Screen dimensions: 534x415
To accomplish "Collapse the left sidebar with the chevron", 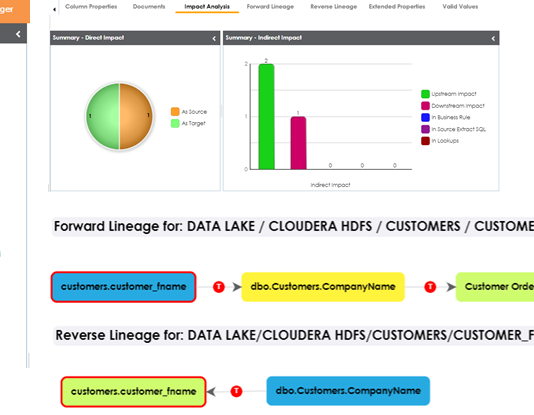I will click(18, 34).
